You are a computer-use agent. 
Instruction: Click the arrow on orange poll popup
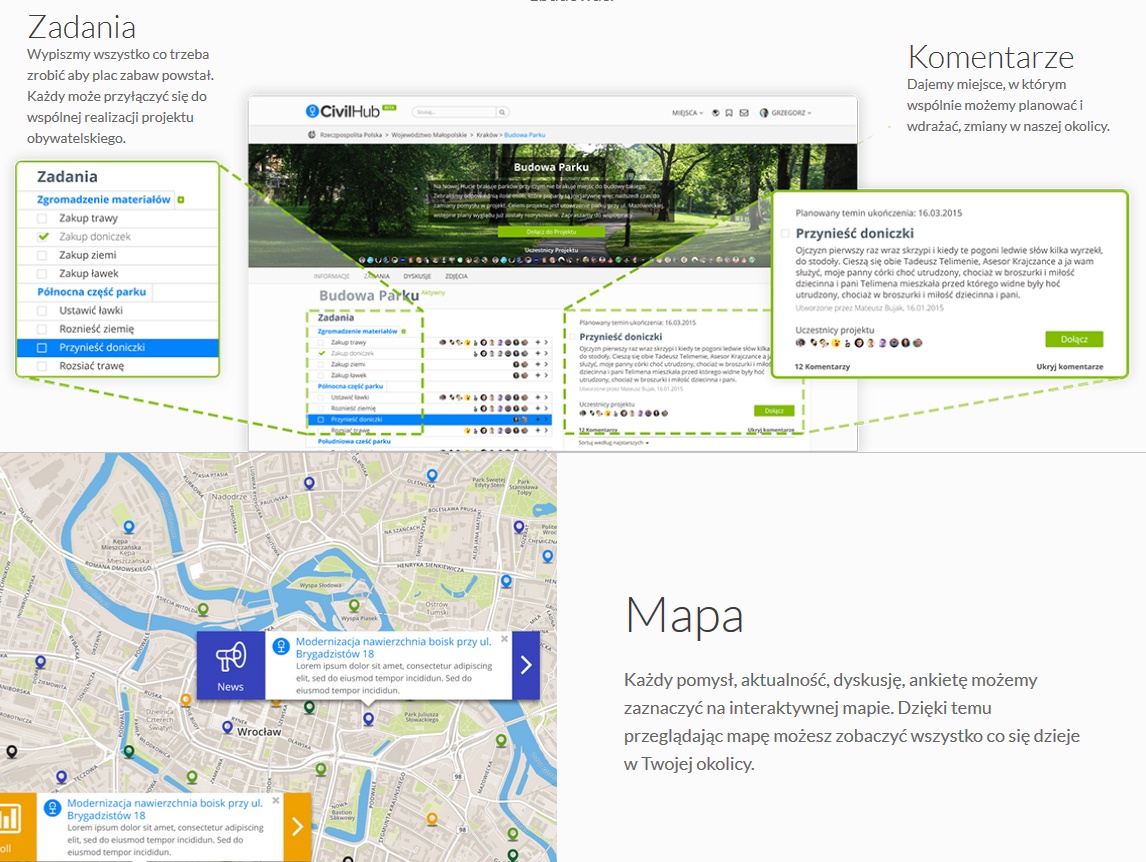click(297, 826)
